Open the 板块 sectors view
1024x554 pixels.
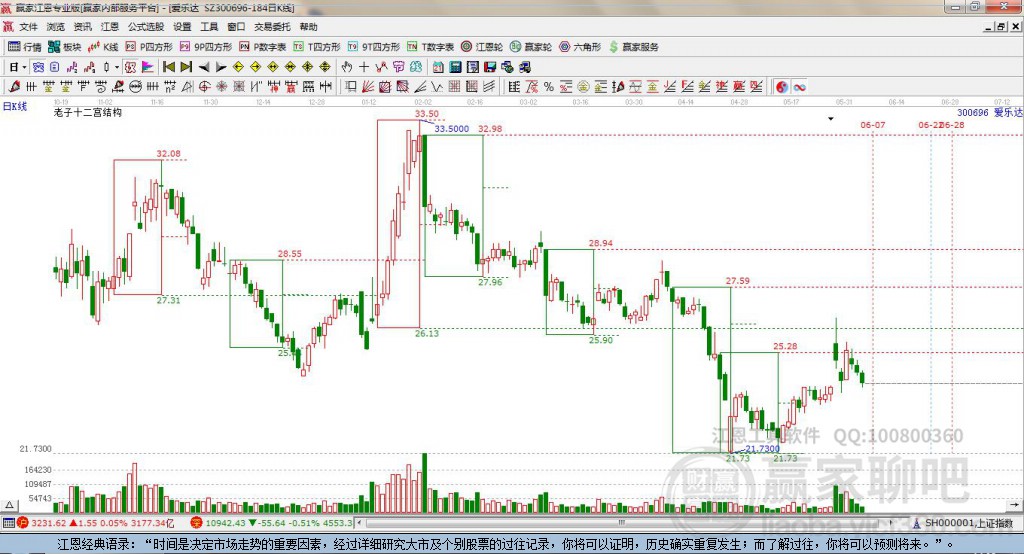[x=65, y=47]
